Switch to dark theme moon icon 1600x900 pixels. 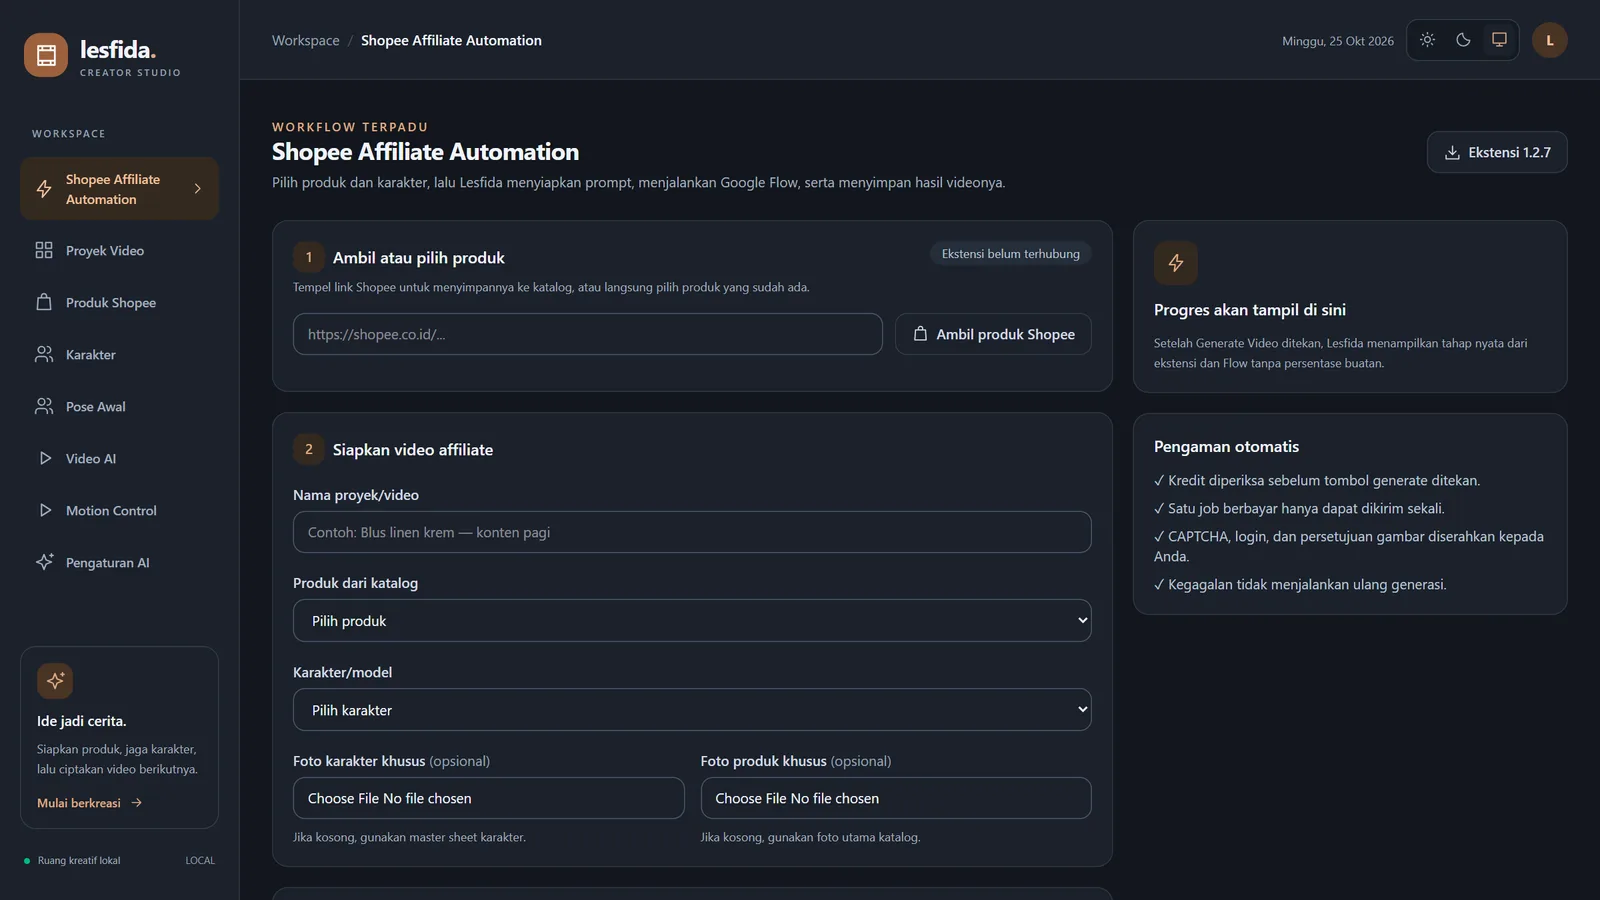coord(1463,40)
